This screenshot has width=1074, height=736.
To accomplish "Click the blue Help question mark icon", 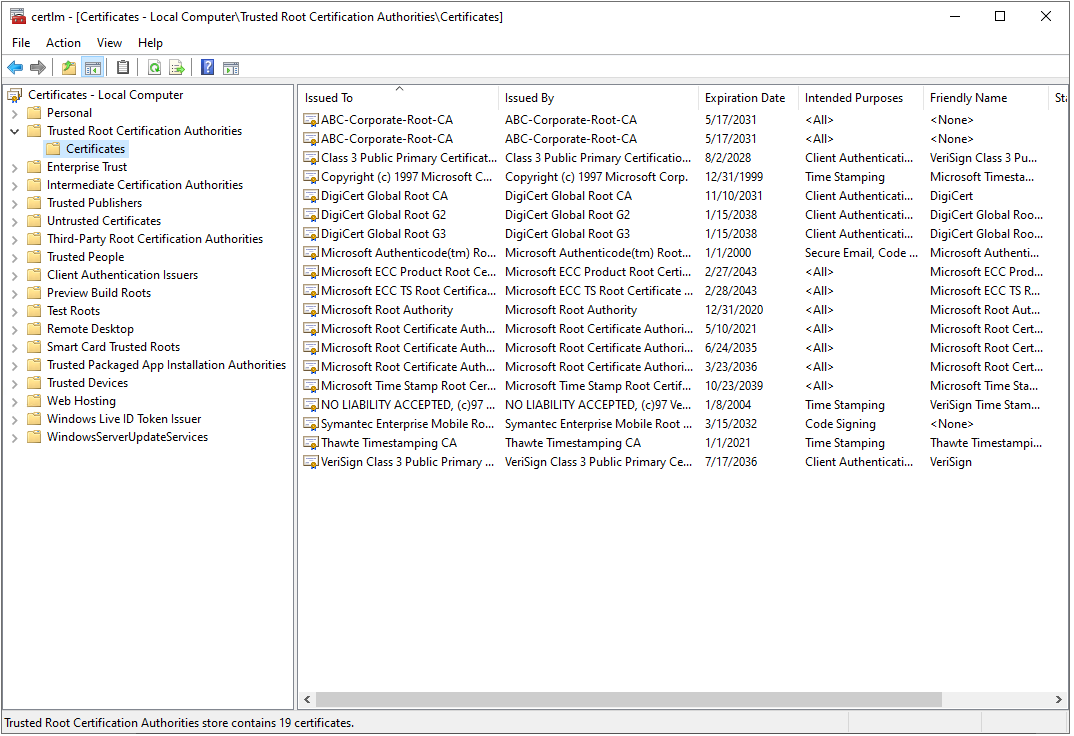I will coord(208,67).
